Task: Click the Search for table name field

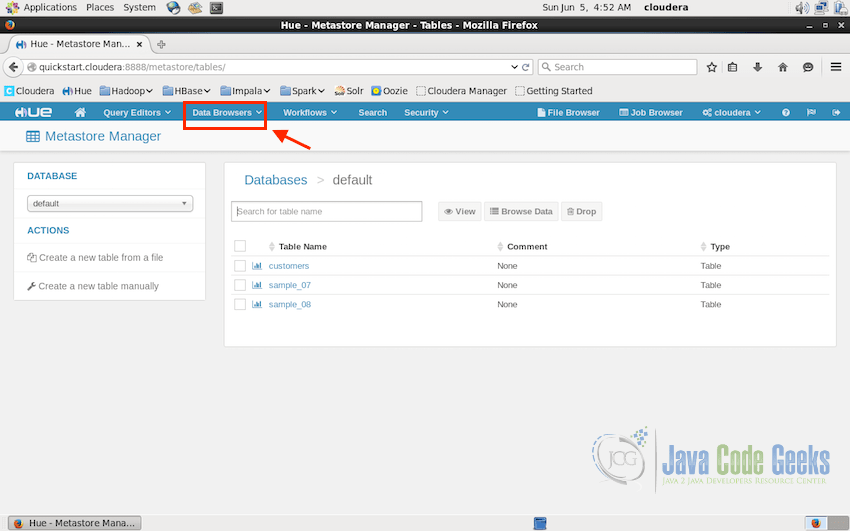Action: pos(326,211)
